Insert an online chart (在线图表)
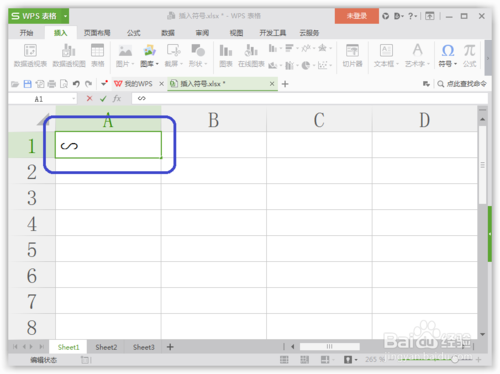Viewport: 500px width, 374px height. click(x=251, y=55)
